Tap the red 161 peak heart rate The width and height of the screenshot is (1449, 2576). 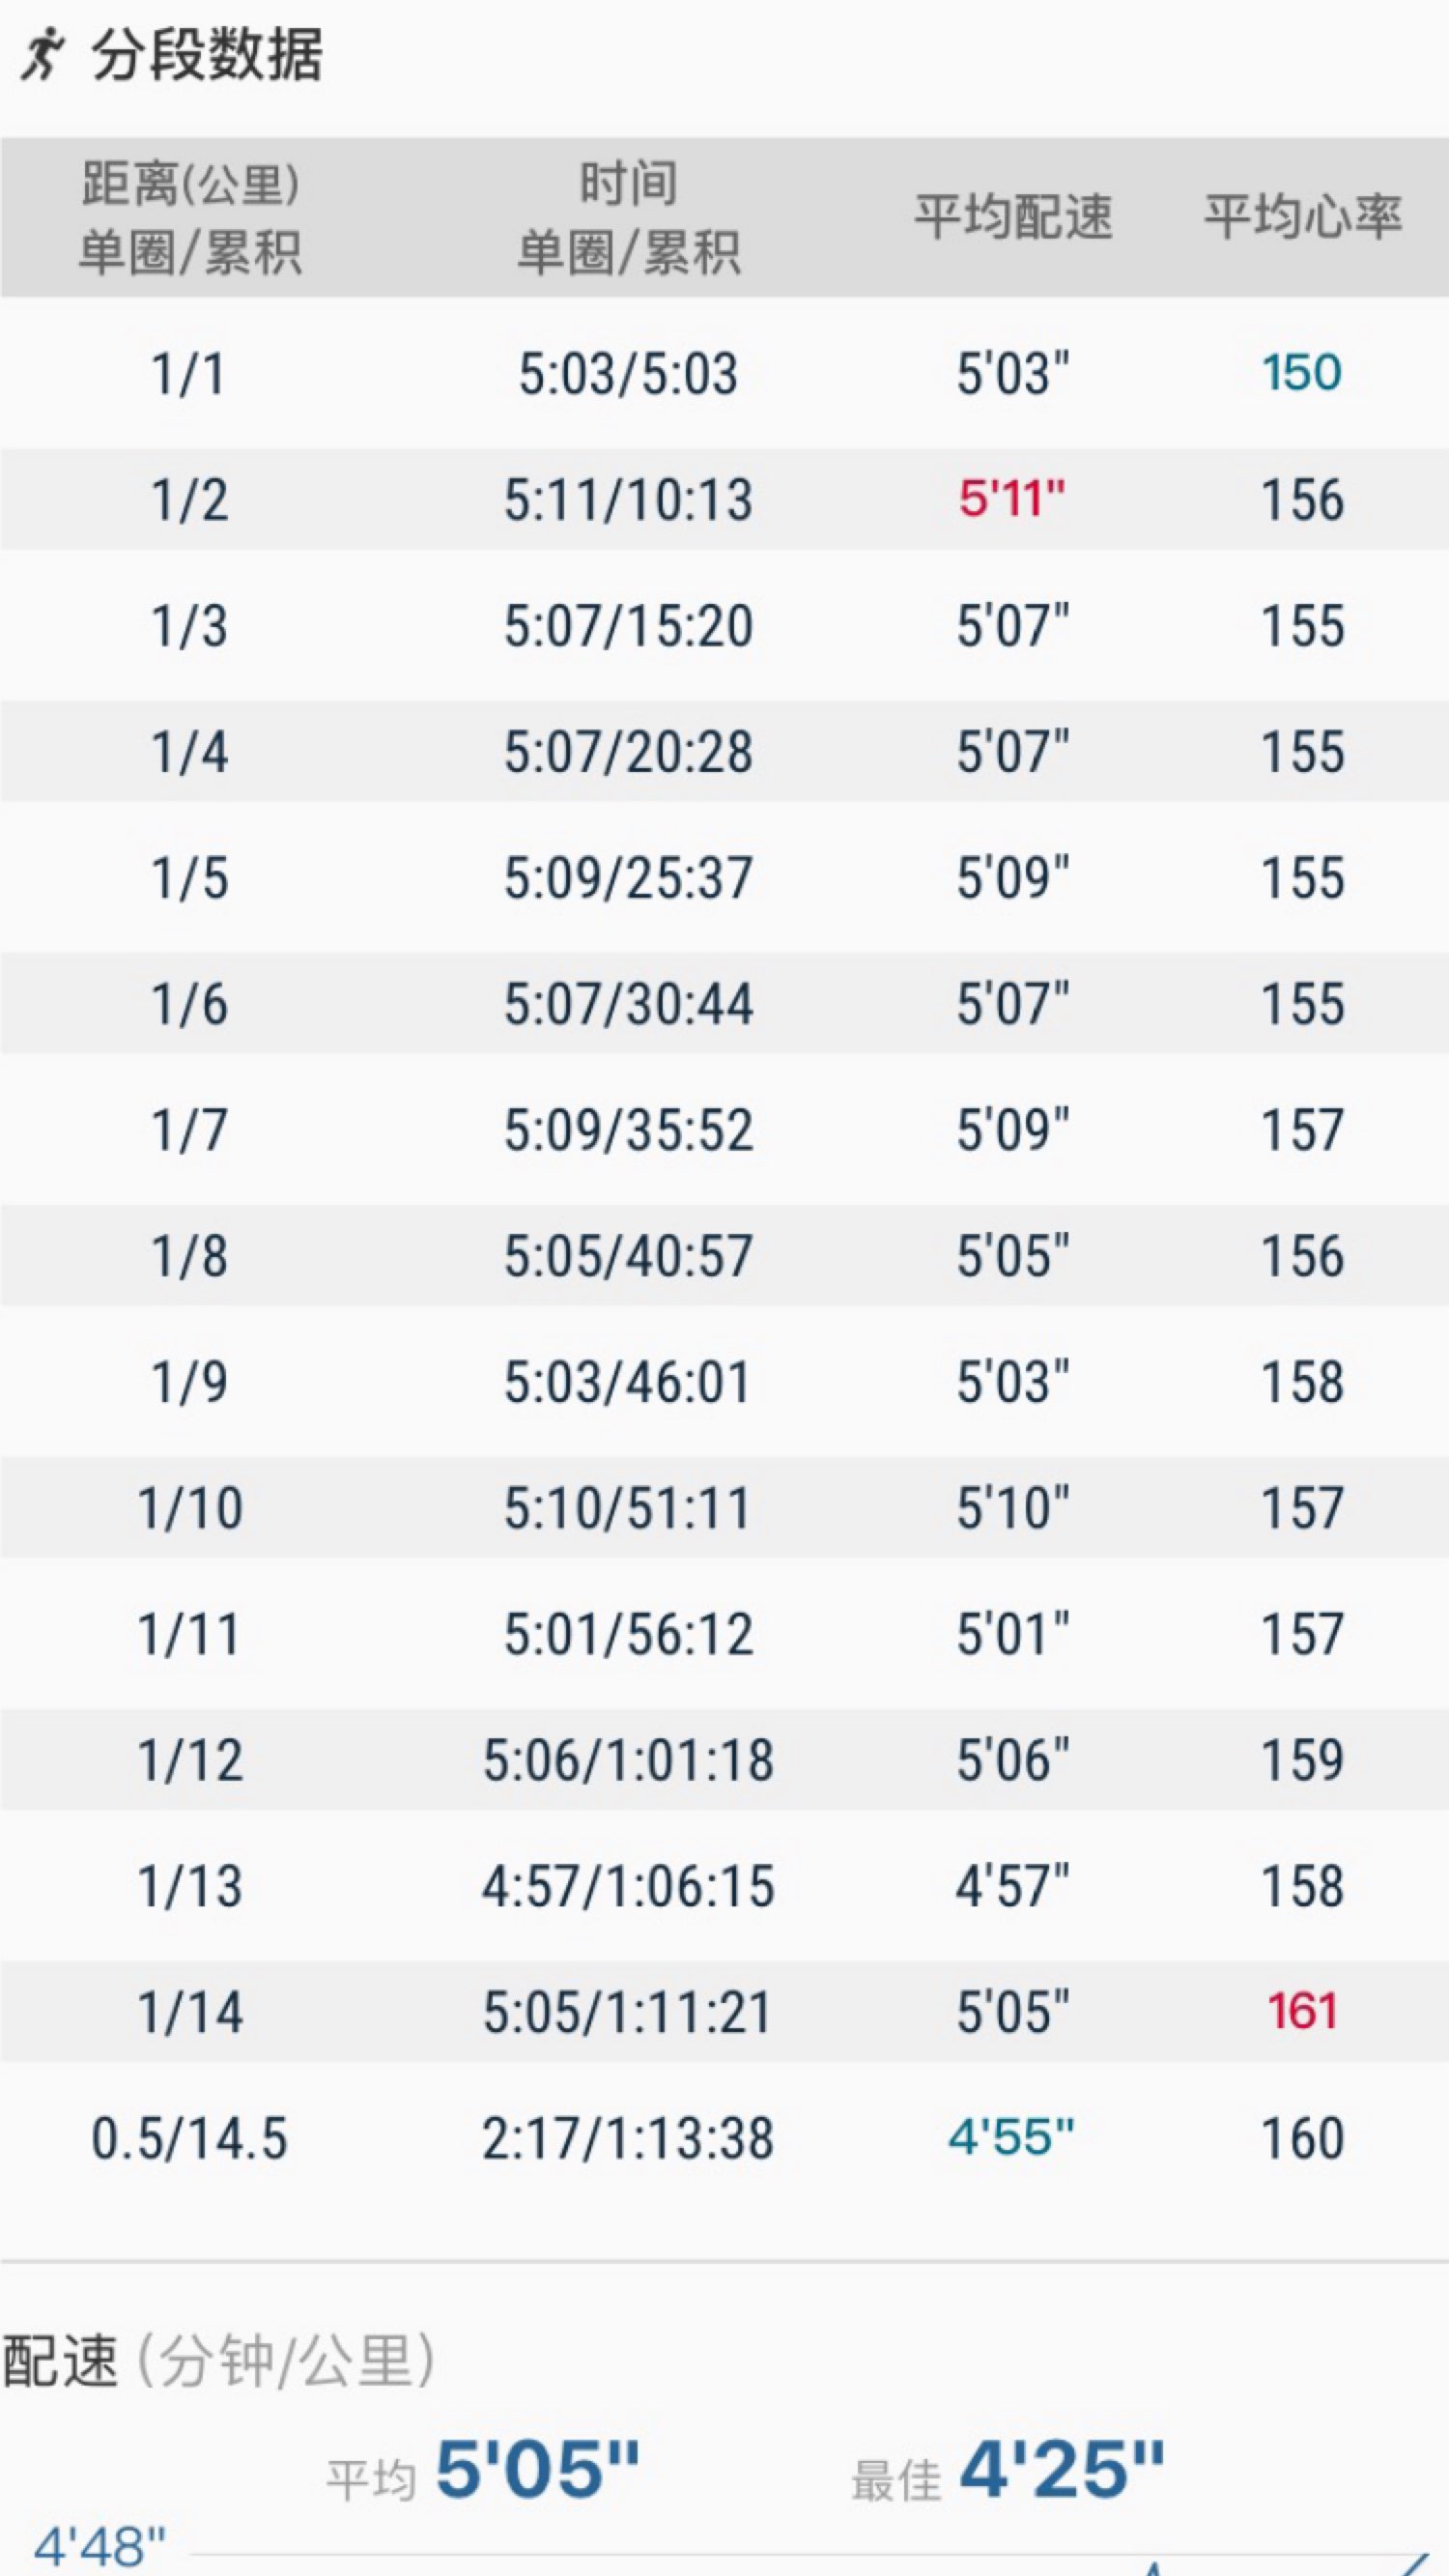[1302, 2012]
